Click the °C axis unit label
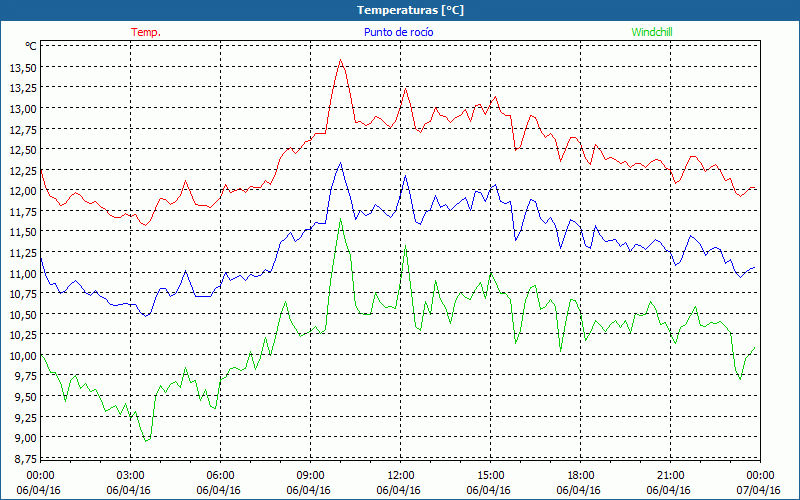Screen dimensions: 800x500 [31, 46]
